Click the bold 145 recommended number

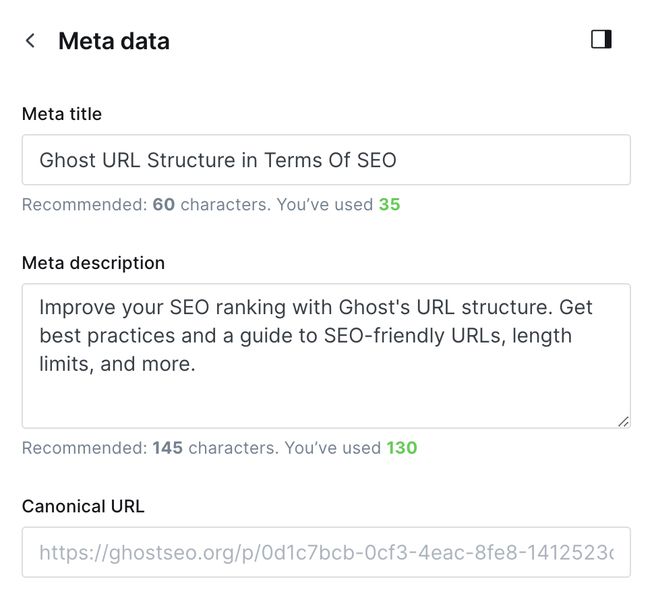coord(167,448)
